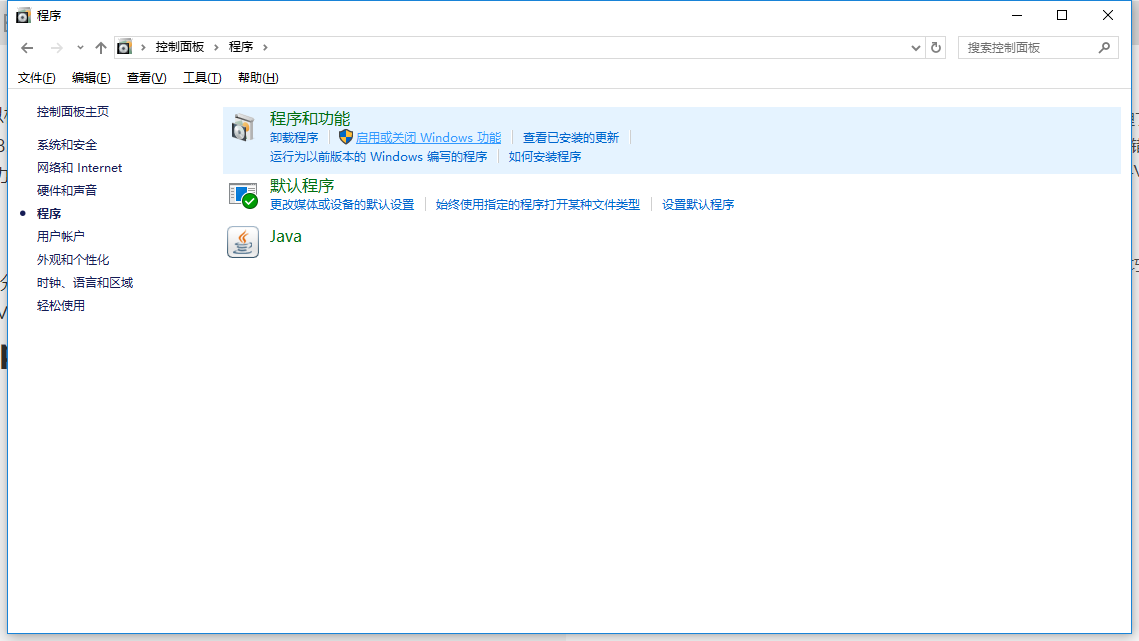Click the 默认程序 heading
The height and width of the screenshot is (641, 1139).
(302, 185)
